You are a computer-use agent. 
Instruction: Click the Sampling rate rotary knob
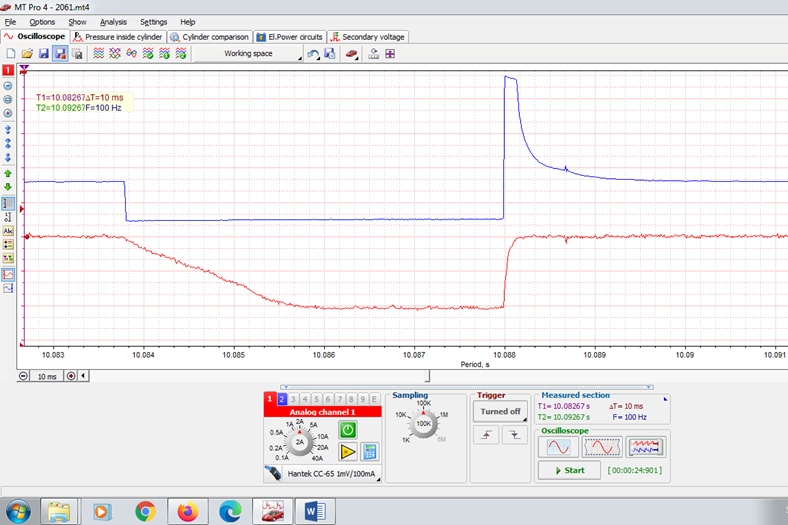pos(424,424)
